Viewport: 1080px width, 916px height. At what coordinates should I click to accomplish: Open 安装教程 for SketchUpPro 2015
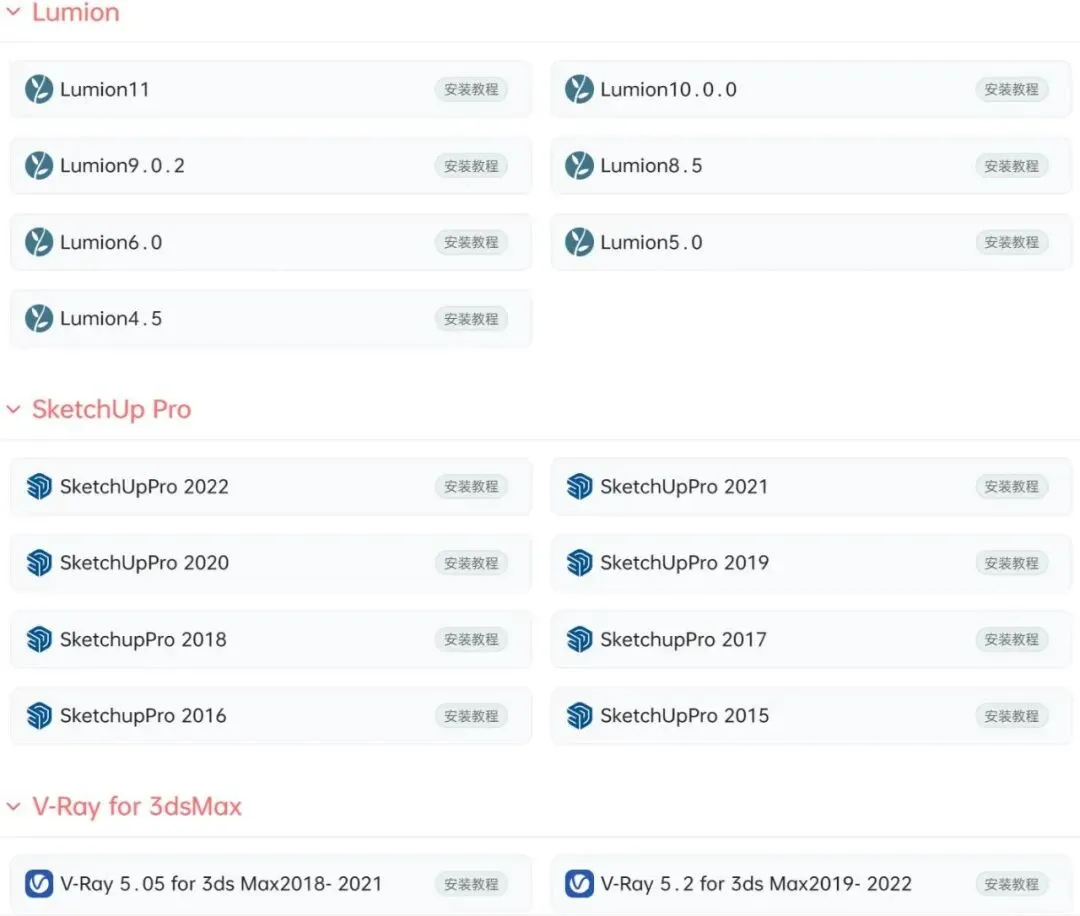click(1011, 716)
